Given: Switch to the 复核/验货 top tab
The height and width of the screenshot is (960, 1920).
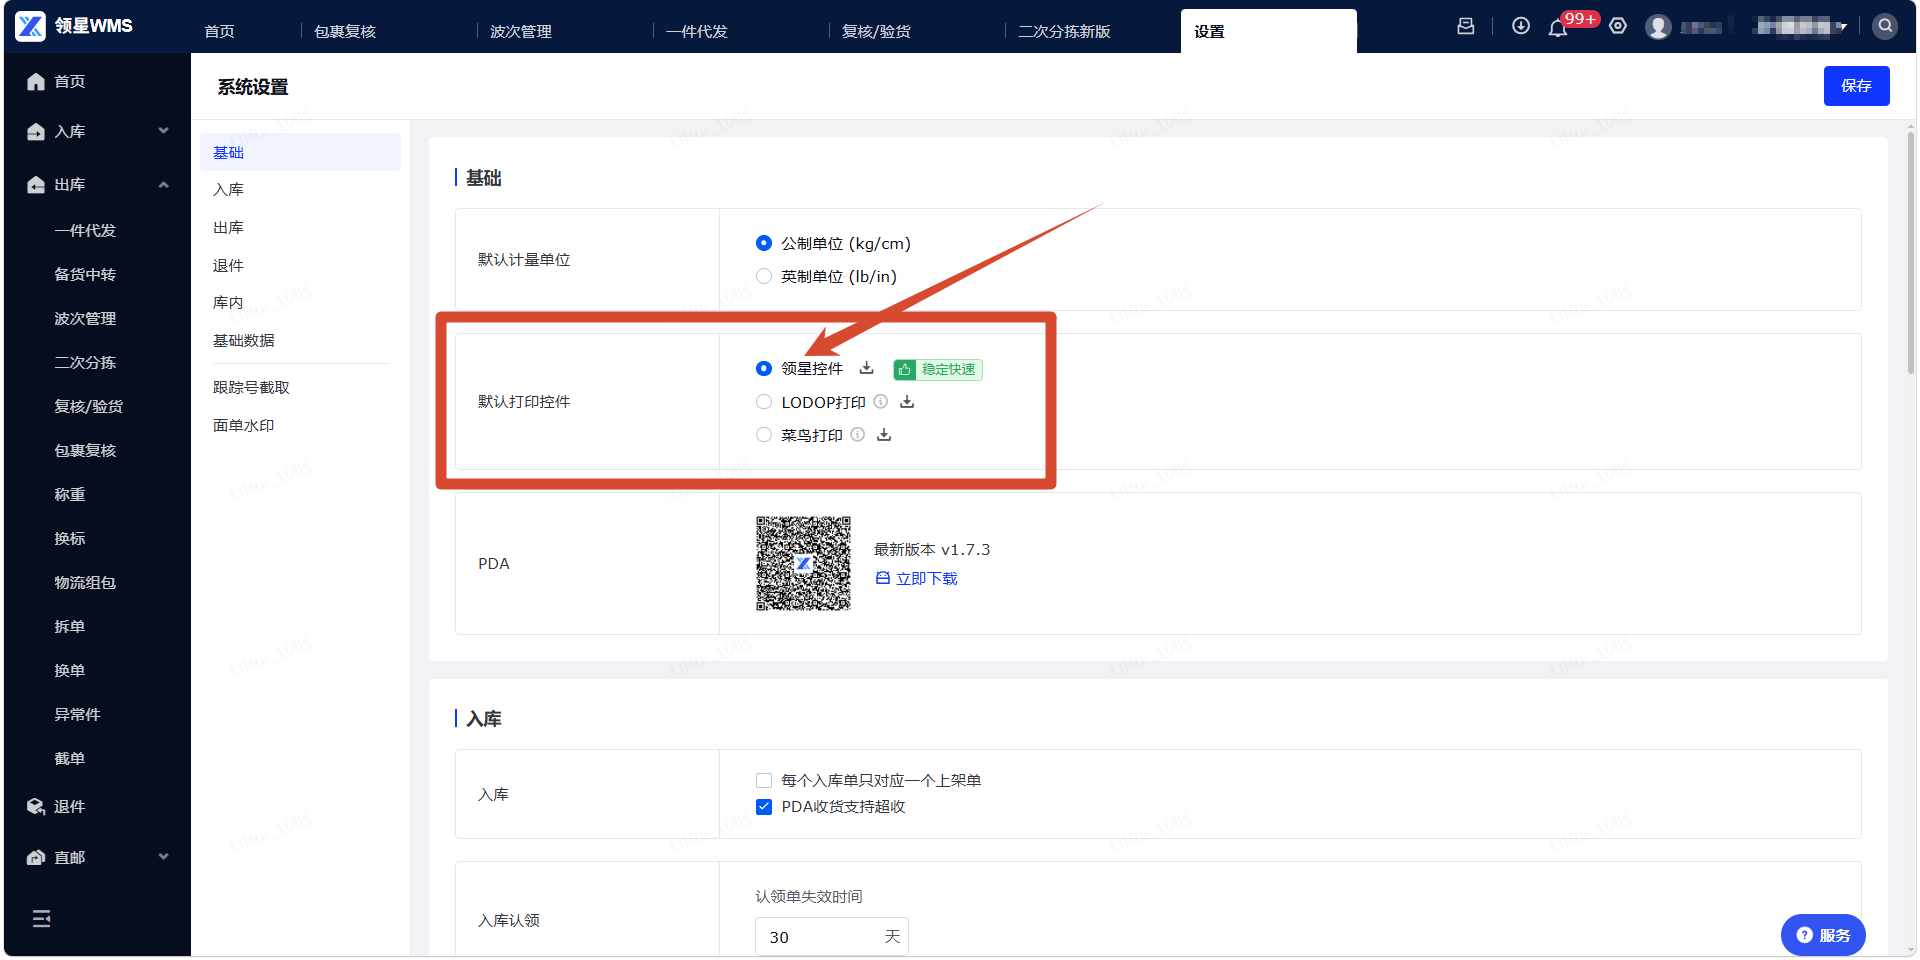Looking at the screenshot, I should (x=876, y=32).
